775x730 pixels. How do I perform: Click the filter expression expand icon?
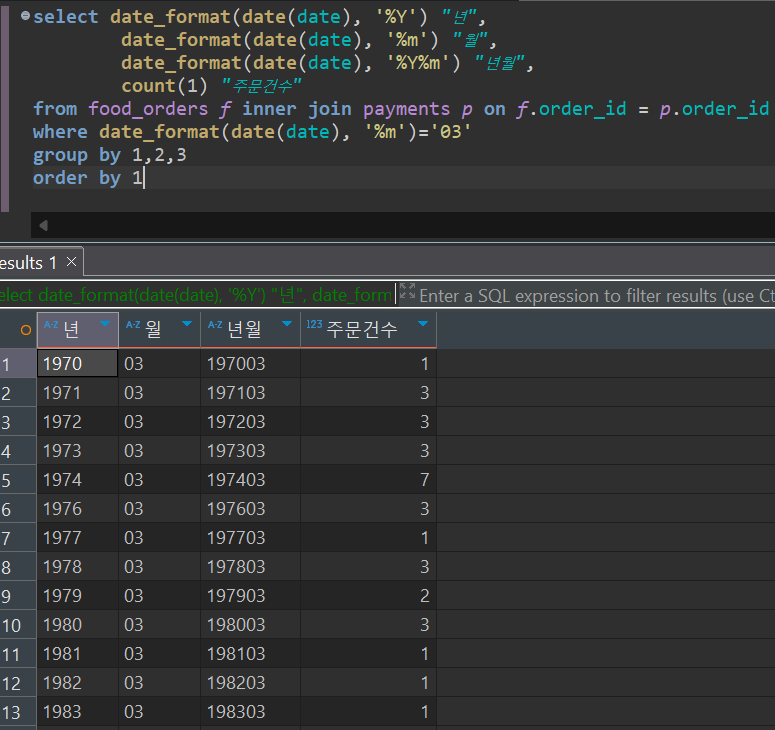[x=407, y=291]
